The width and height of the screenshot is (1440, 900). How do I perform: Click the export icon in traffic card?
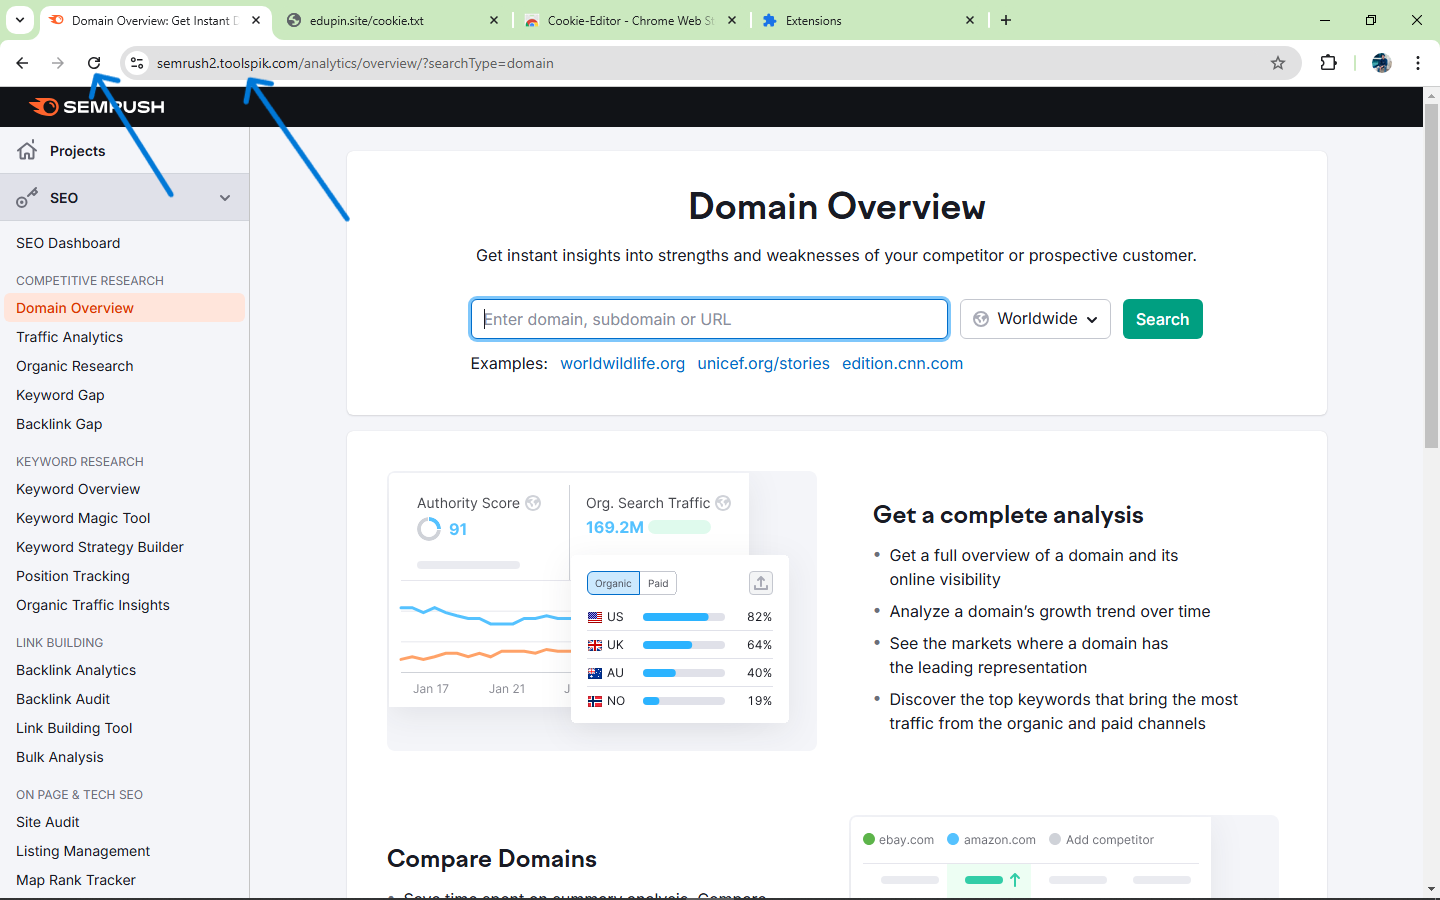click(x=760, y=583)
